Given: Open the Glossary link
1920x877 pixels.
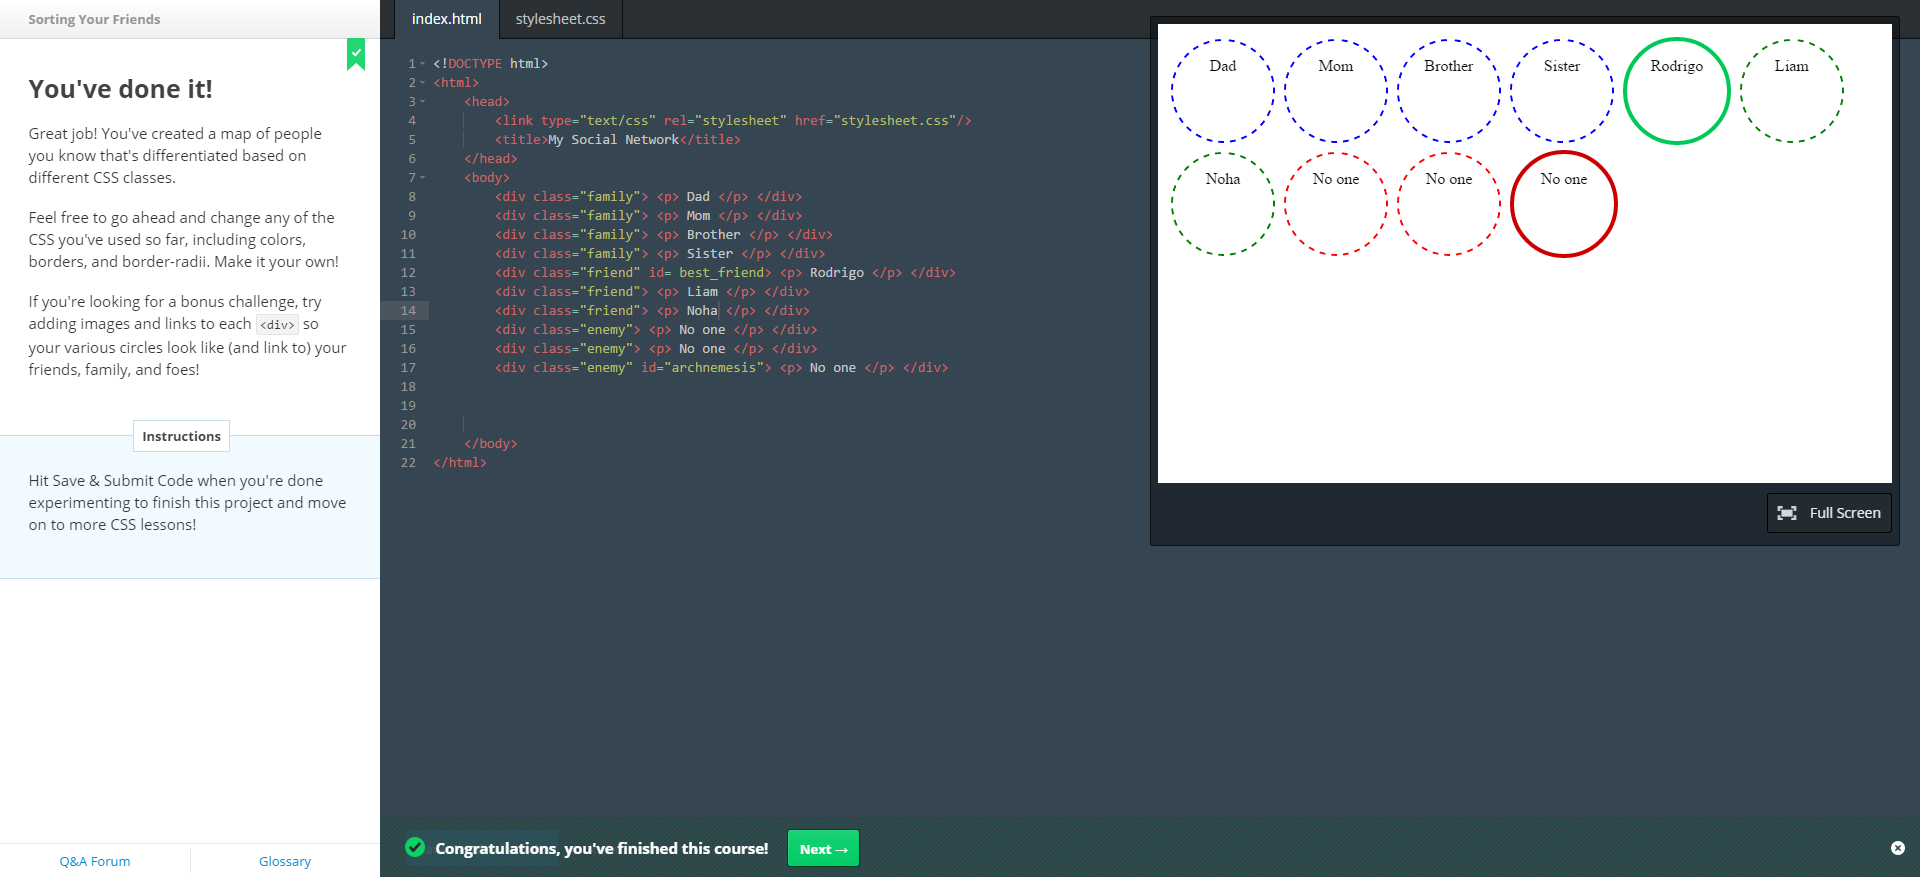Looking at the screenshot, I should click(x=285, y=861).
